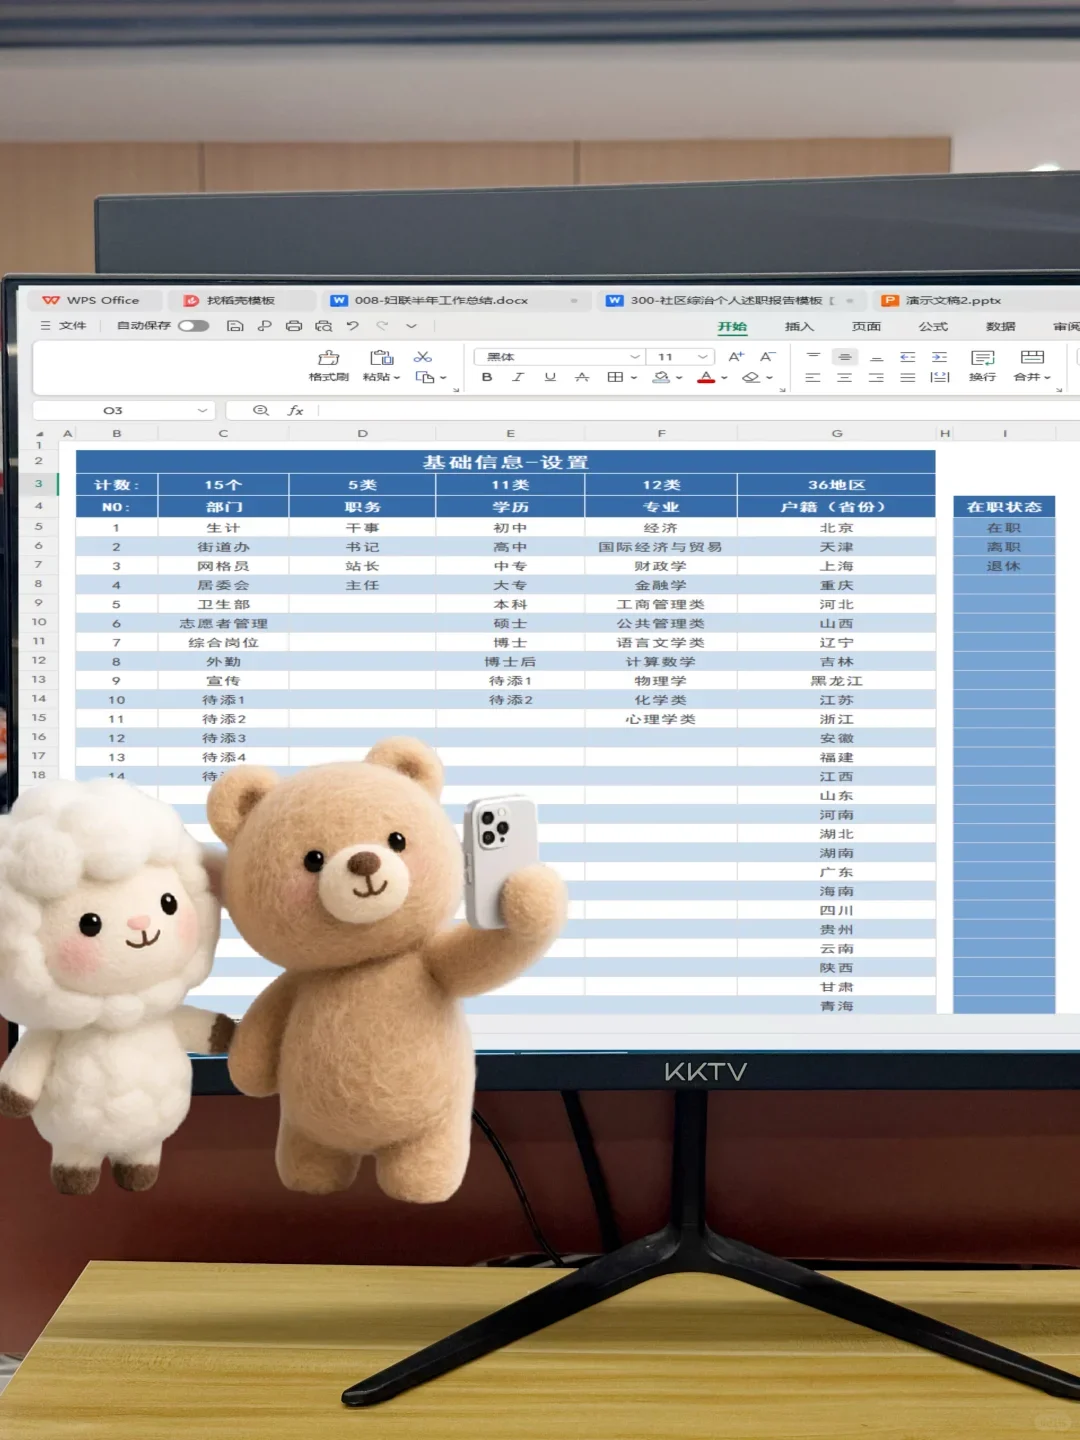Open the 页面 (Page) ribbon tab
This screenshot has height=1440, width=1080.
(866, 327)
